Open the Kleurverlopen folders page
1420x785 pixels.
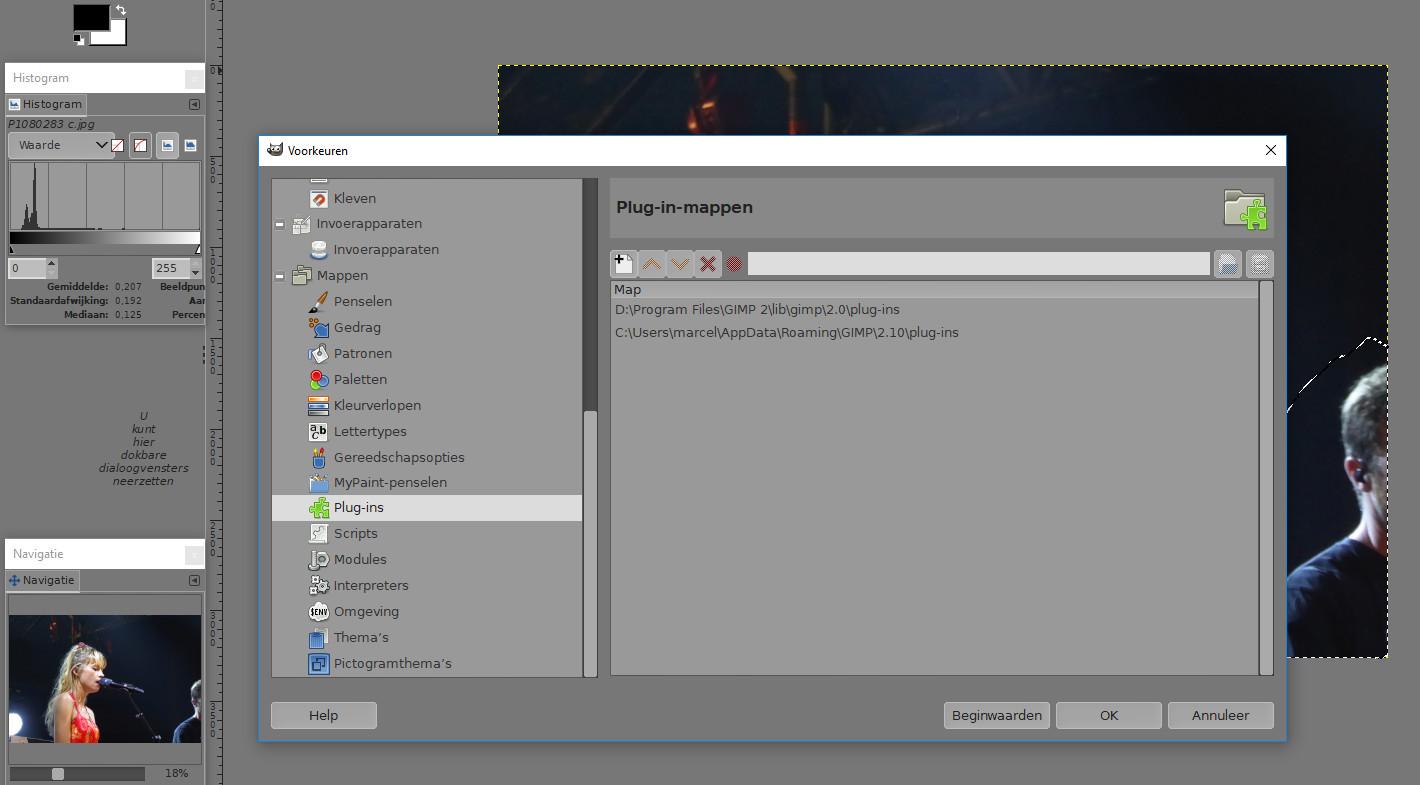pyautogui.click(x=377, y=406)
